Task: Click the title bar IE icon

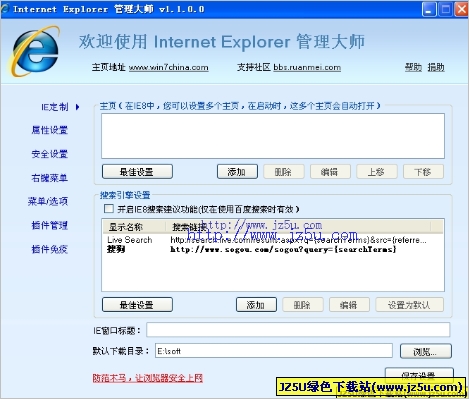Action: click(x=5, y=9)
